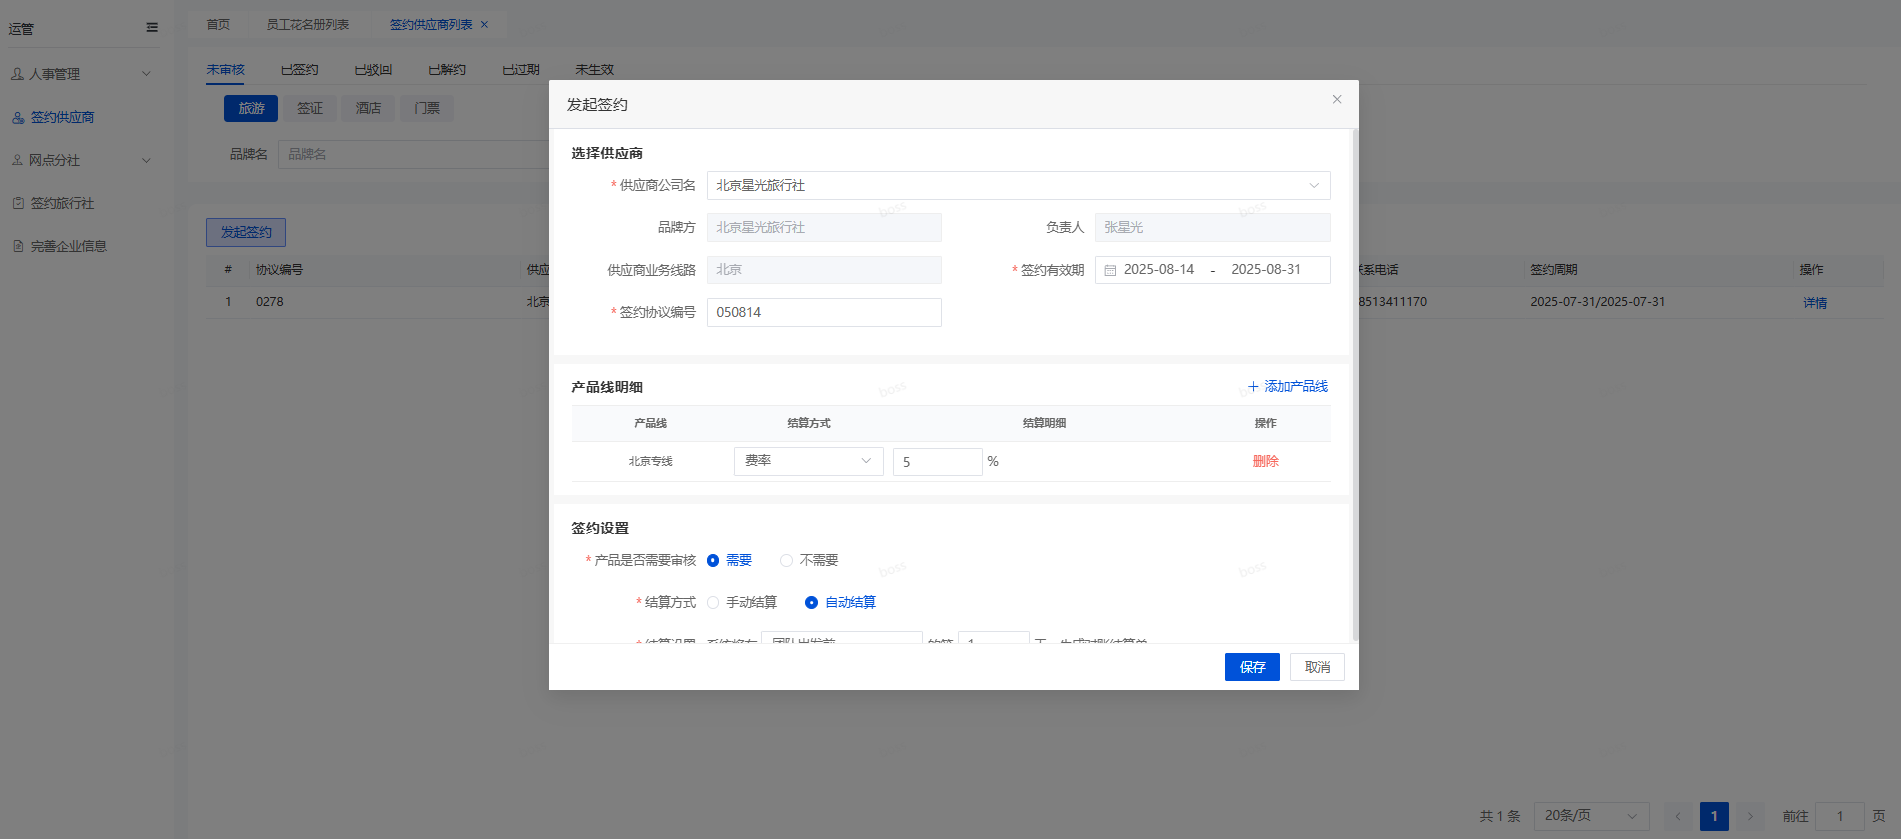Collapse sidebar with the hamburger menu icon
This screenshot has width=1901, height=839.
152,28
